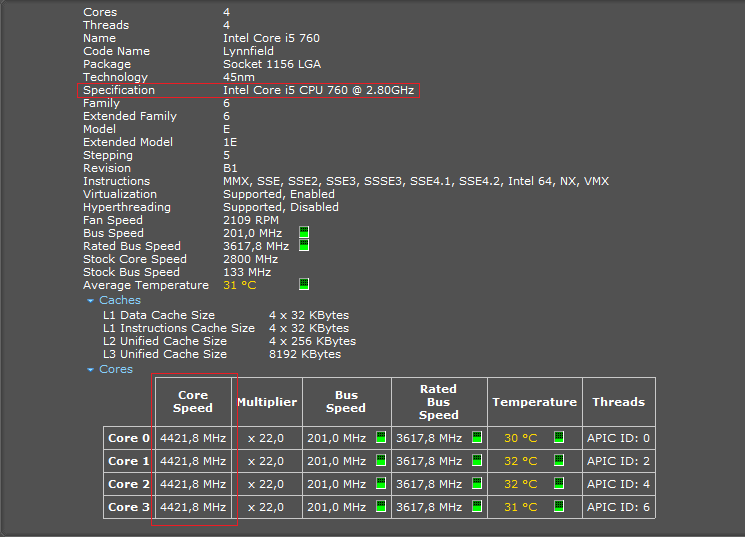Click the APIC ID: 0 cell
745x537 pixels.
(x=619, y=438)
